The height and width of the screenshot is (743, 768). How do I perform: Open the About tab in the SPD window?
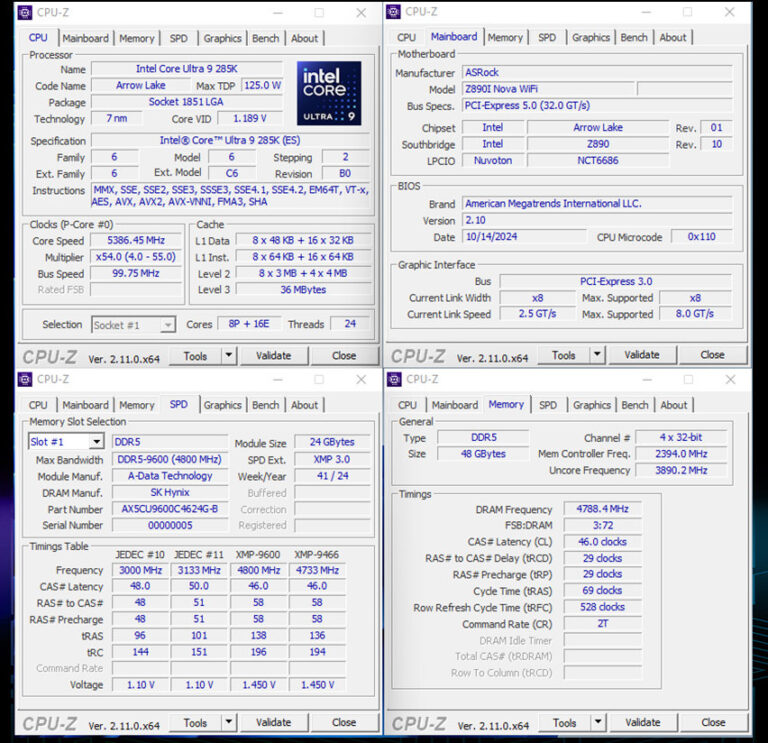[x=305, y=405]
